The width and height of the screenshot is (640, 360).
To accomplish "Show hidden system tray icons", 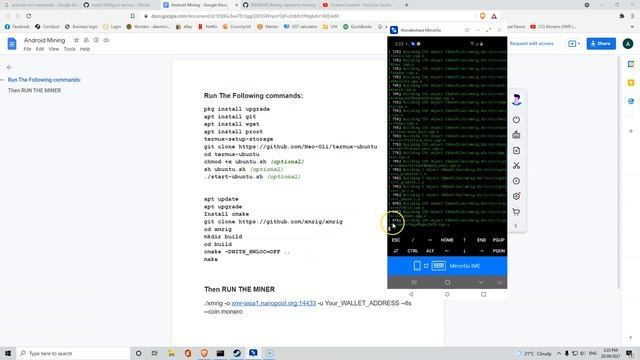I will point(558,353).
